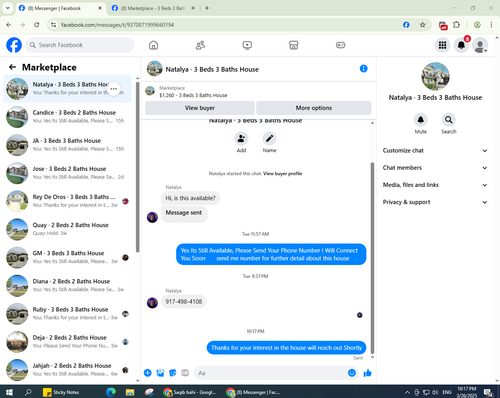Open the Facebook logo home link
This screenshot has height=398, width=500.
(14, 45)
